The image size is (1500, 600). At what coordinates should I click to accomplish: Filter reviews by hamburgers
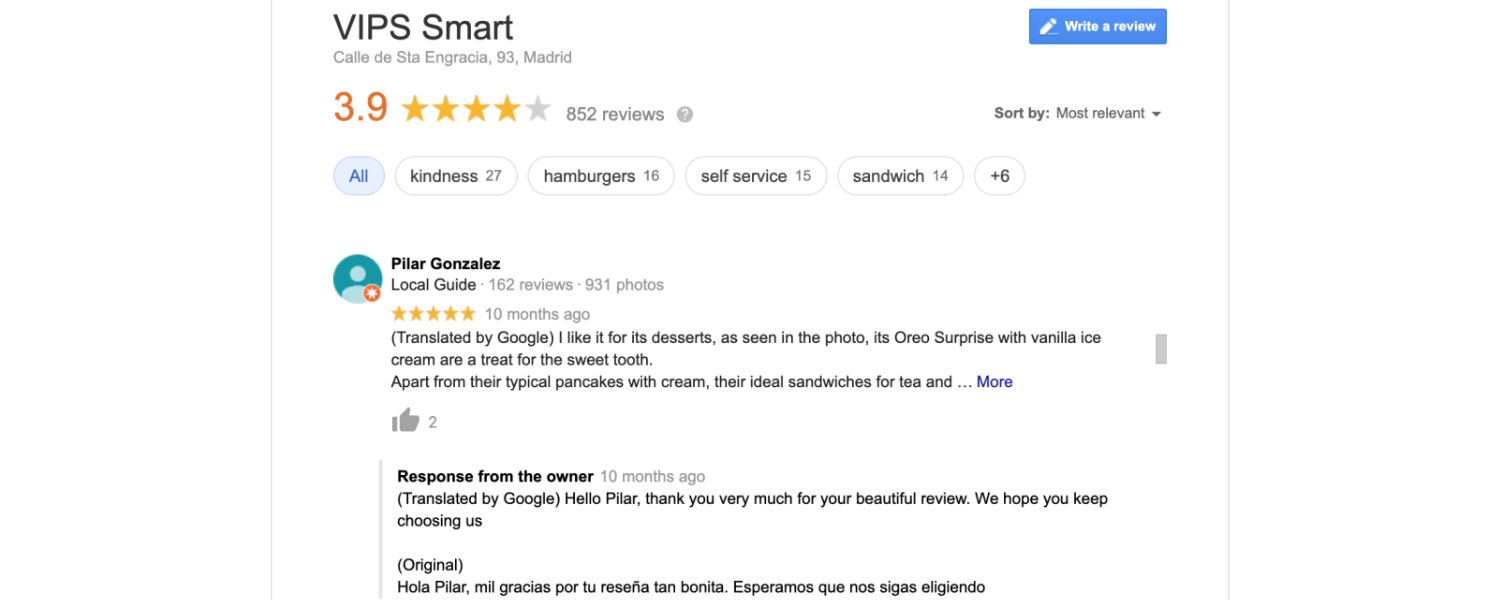tap(600, 175)
